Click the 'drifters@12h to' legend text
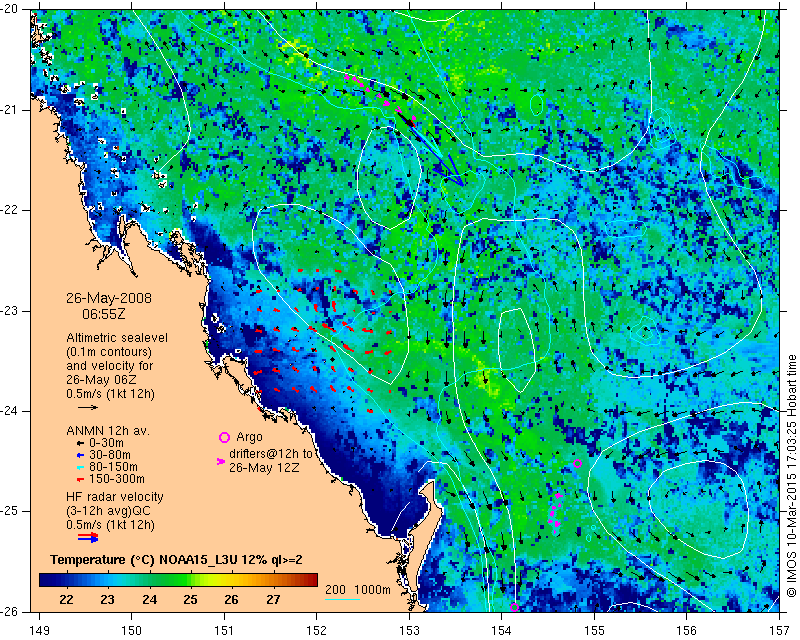Viewport: 800px width, 640px height. pos(270,454)
